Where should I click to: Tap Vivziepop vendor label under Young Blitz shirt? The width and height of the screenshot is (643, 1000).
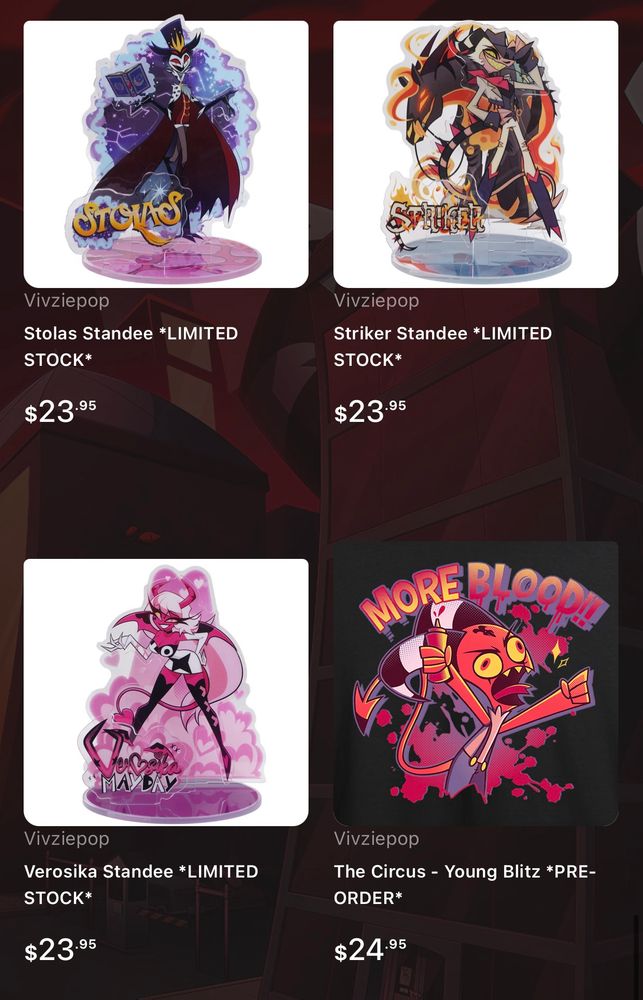pos(376,839)
